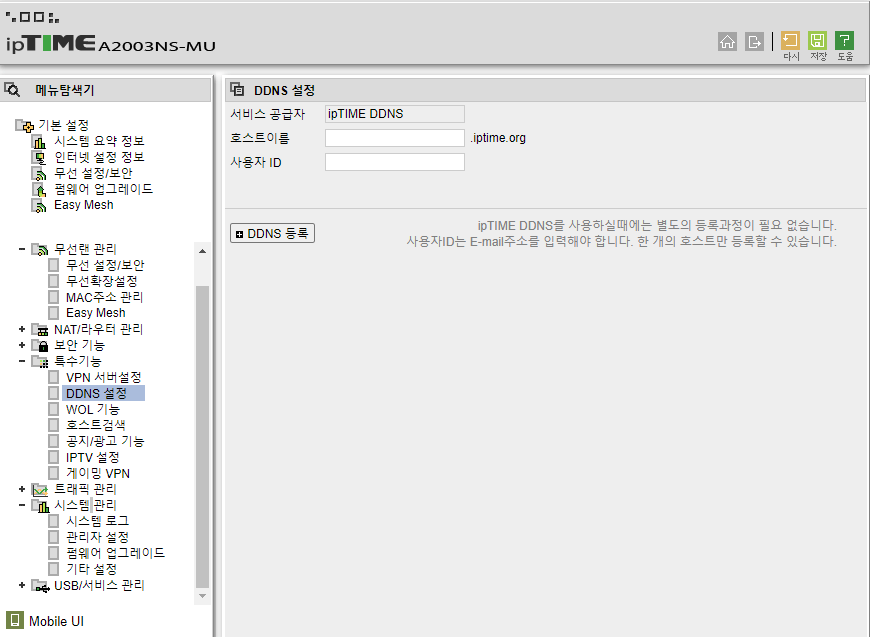Open 관리자 설정 under system management
The height and width of the screenshot is (637, 870).
[97, 537]
